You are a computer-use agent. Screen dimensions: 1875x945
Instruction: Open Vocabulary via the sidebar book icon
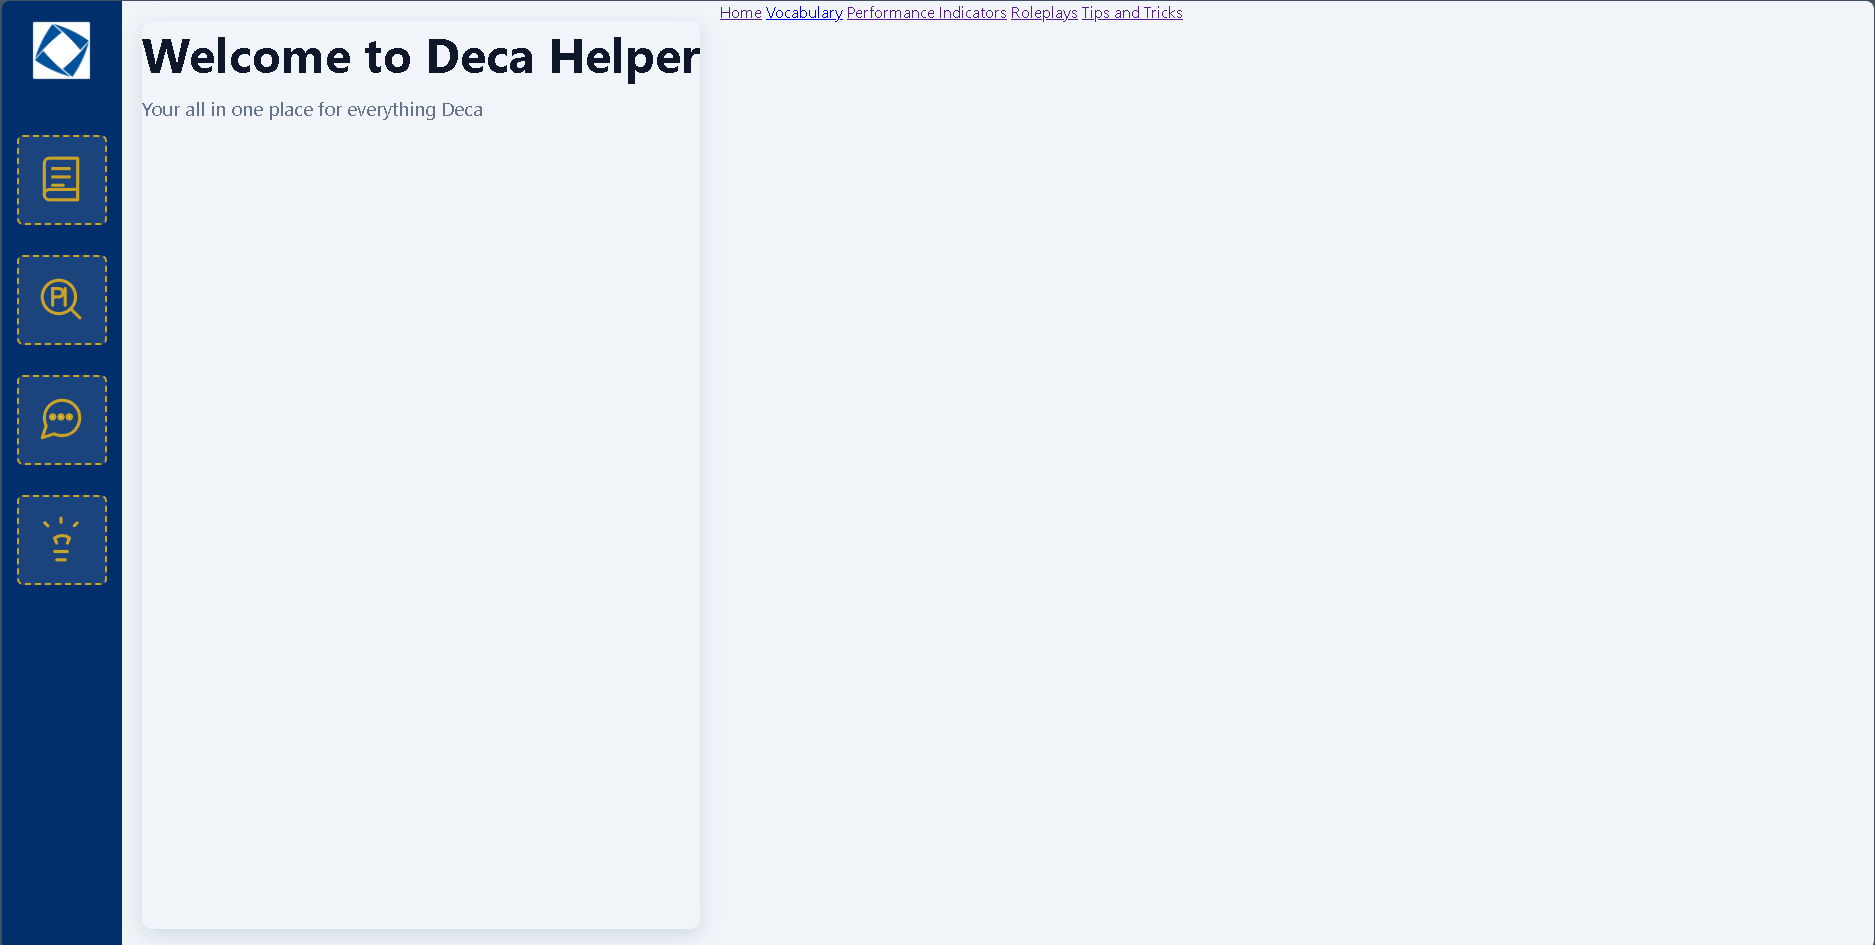click(61, 180)
